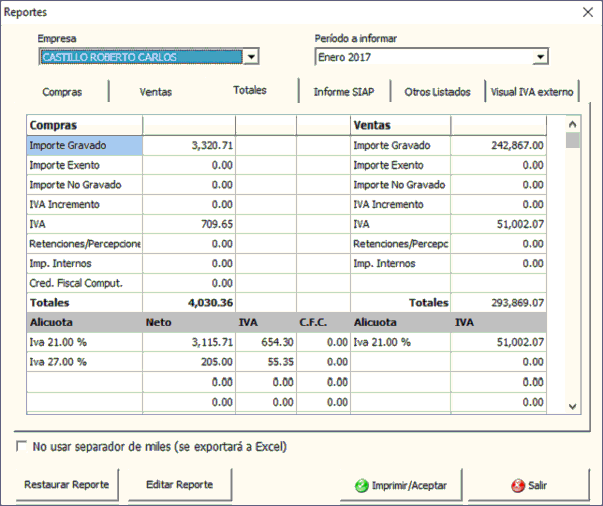Viewport: 603px width, 506px height.
Task: Open the Empresa dropdown list
Action: 251,57
